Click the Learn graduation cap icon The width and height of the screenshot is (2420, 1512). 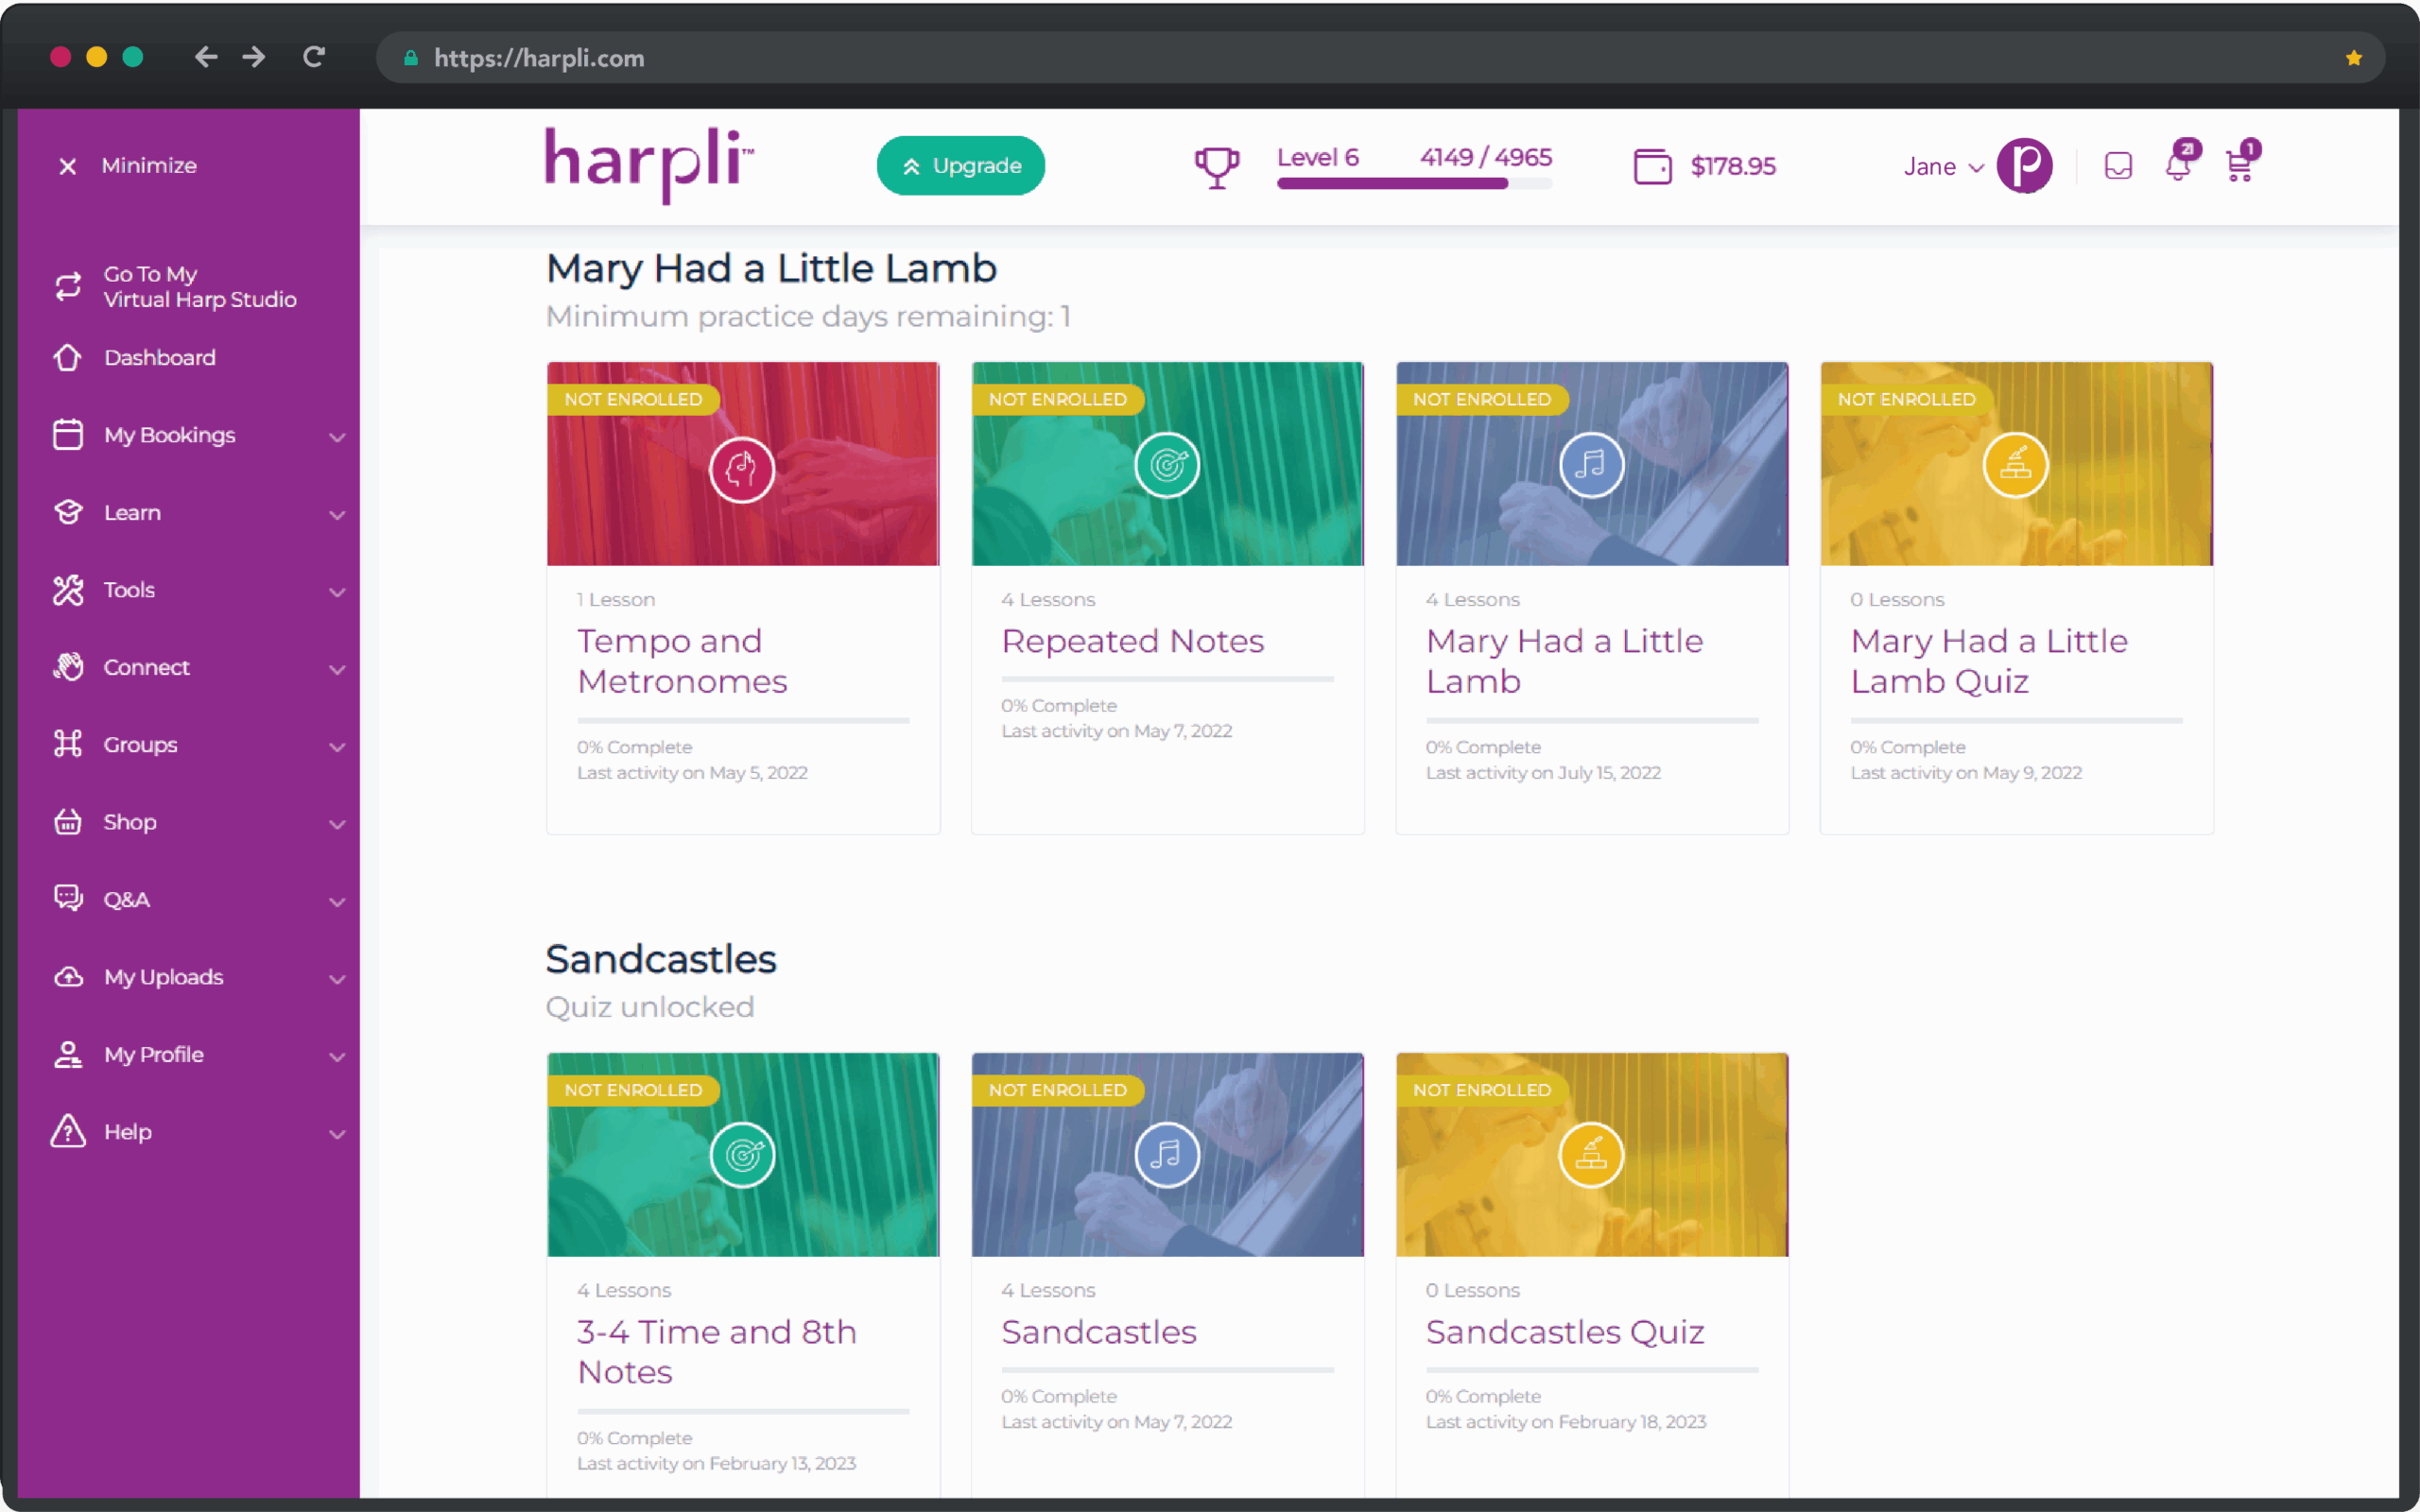(68, 512)
